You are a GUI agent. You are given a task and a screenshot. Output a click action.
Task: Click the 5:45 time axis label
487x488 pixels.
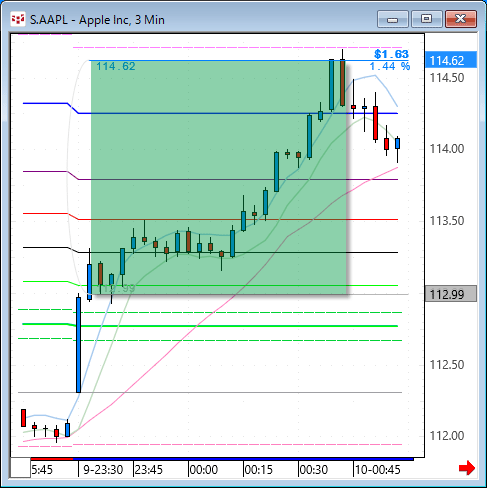coord(42,470)
